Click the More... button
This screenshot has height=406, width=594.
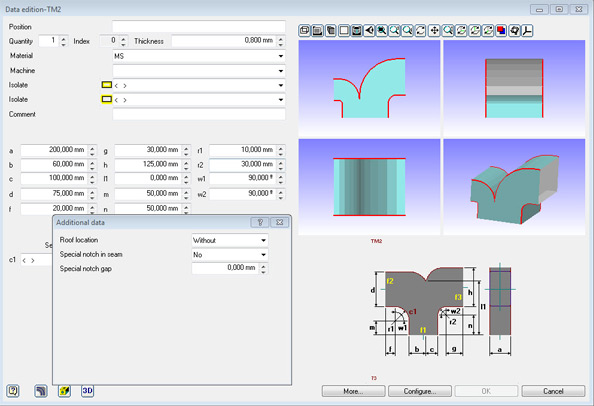click(x=353, y=391)
